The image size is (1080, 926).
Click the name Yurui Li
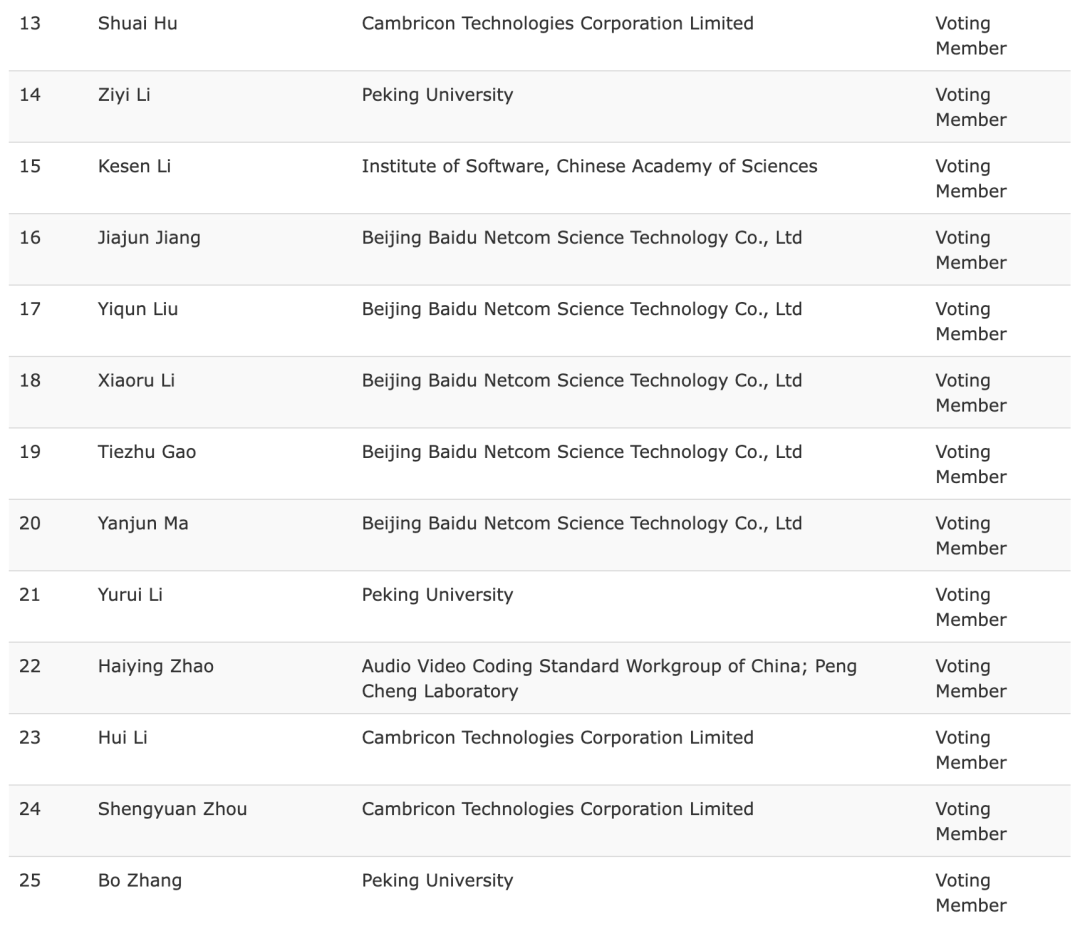coord(130,595)
